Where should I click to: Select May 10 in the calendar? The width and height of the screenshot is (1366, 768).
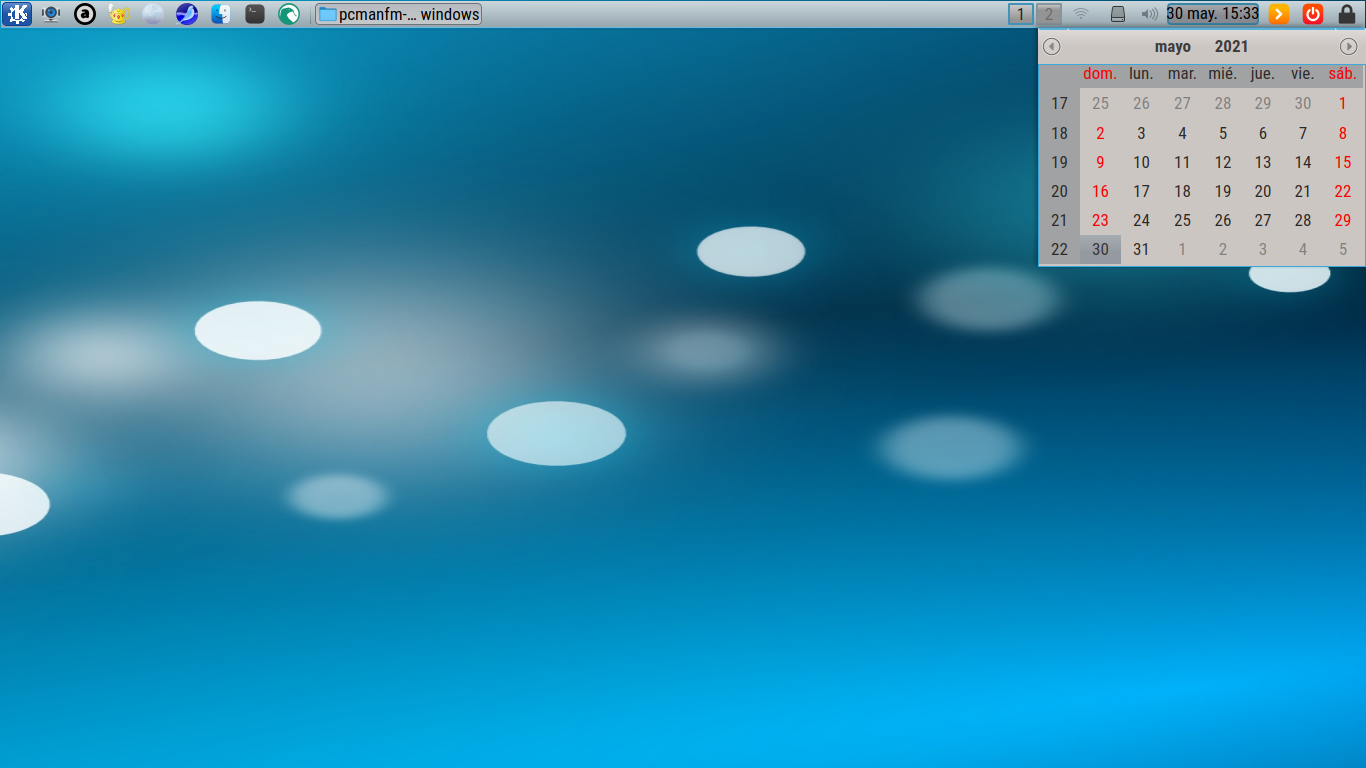click(1141, 162)
